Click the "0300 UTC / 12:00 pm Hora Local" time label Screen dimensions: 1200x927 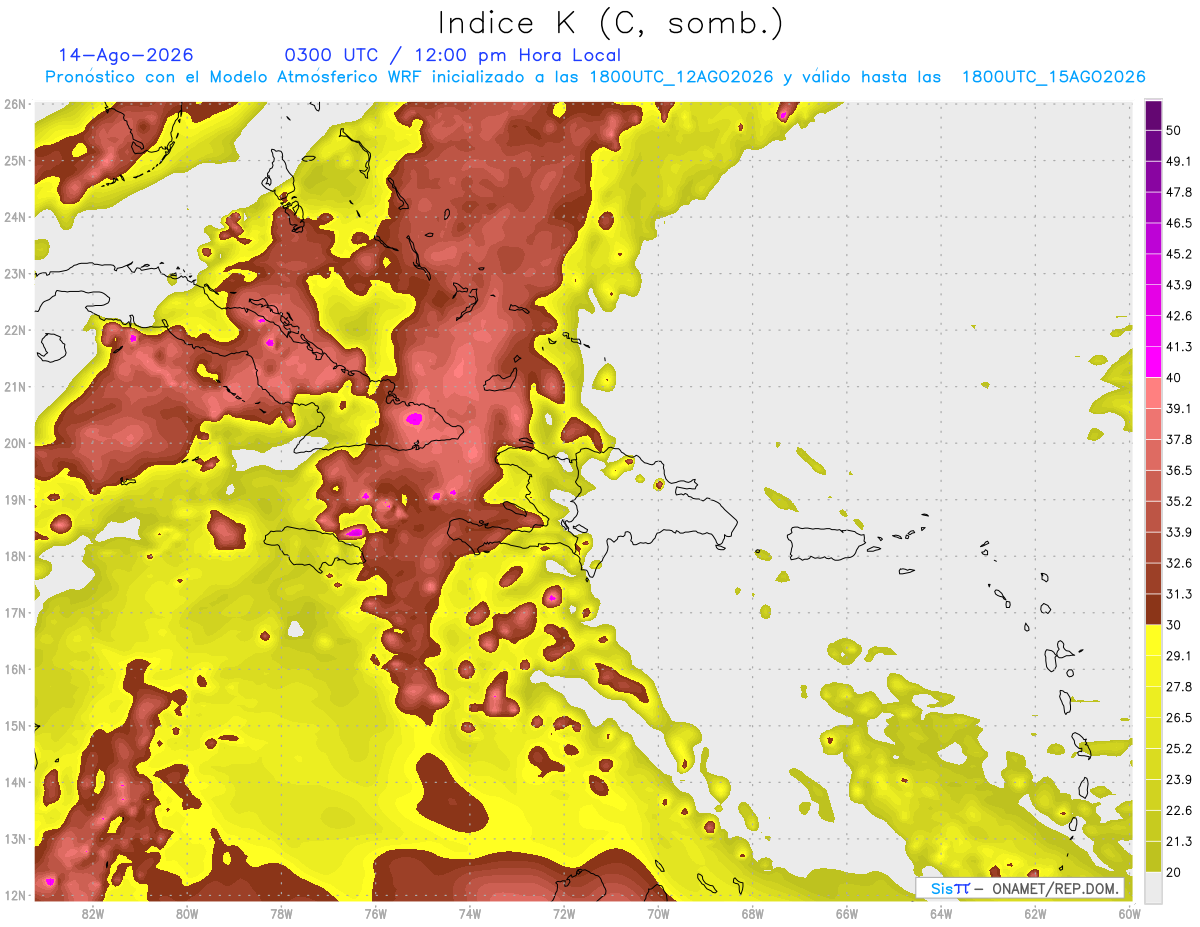pos(453,55)
